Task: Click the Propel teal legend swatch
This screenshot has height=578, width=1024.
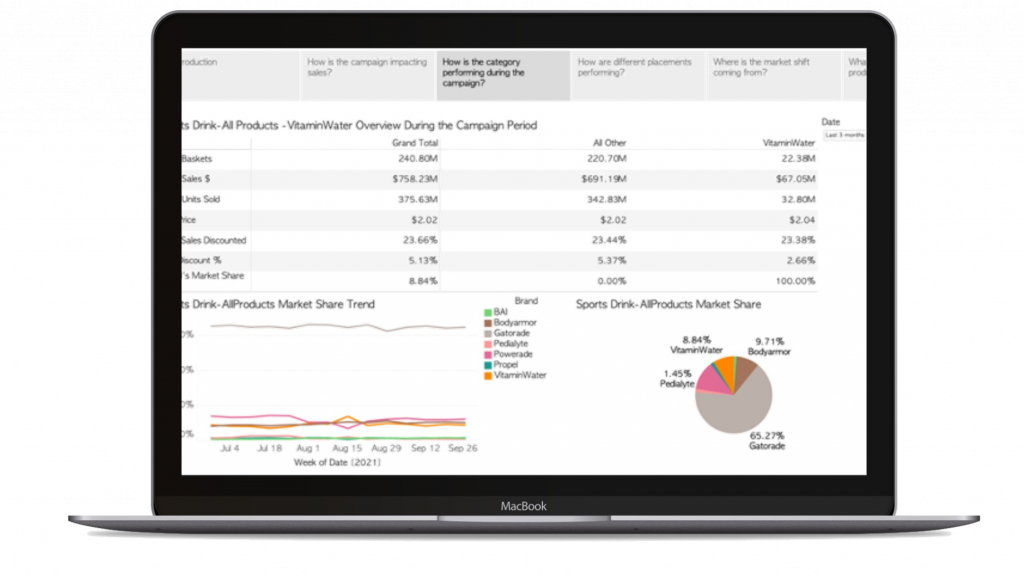Action: click(x=488, y=365)
